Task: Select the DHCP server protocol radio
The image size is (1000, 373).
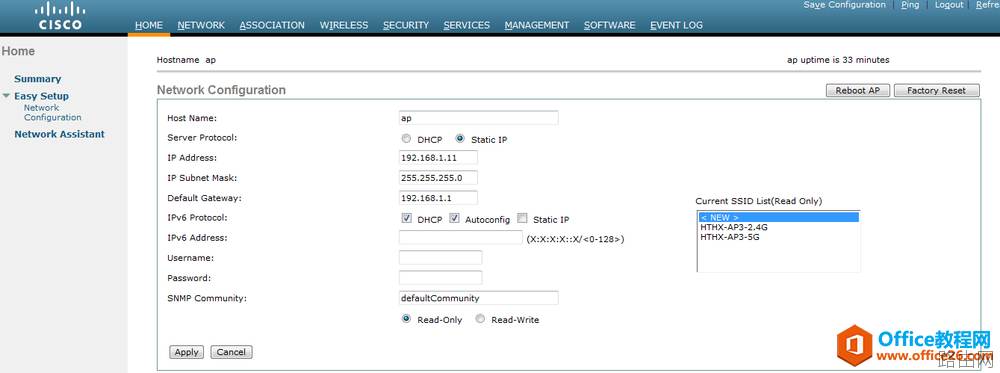Action: tap(406, 138)
